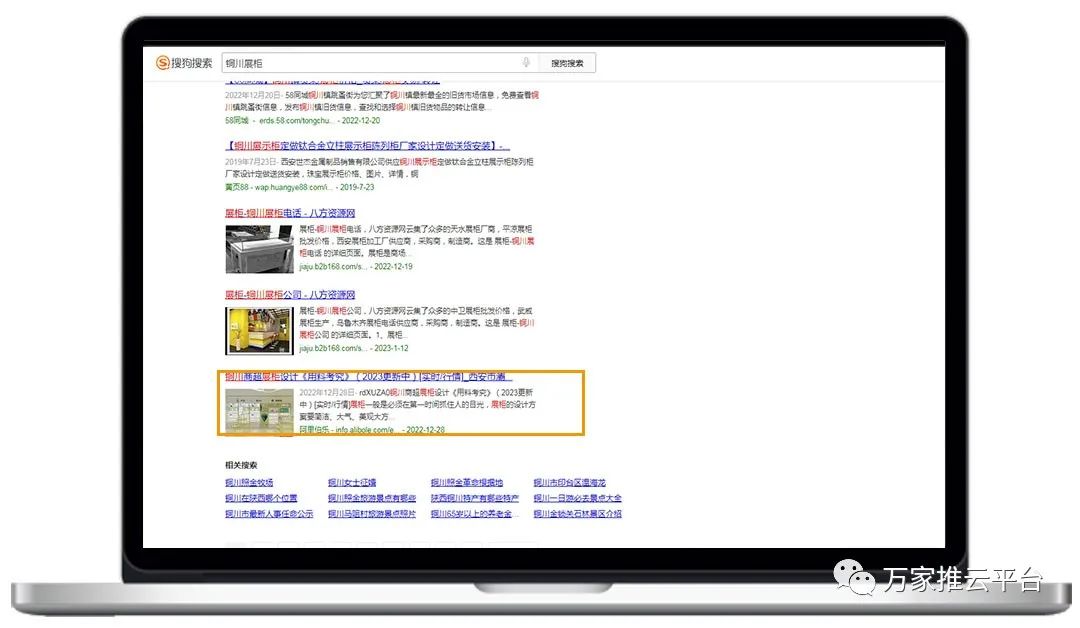Open the 铜川展示柜定做钛合金立柱 result link
The height and width of the screenshot is (628, 1080).
tap(367, 146)
